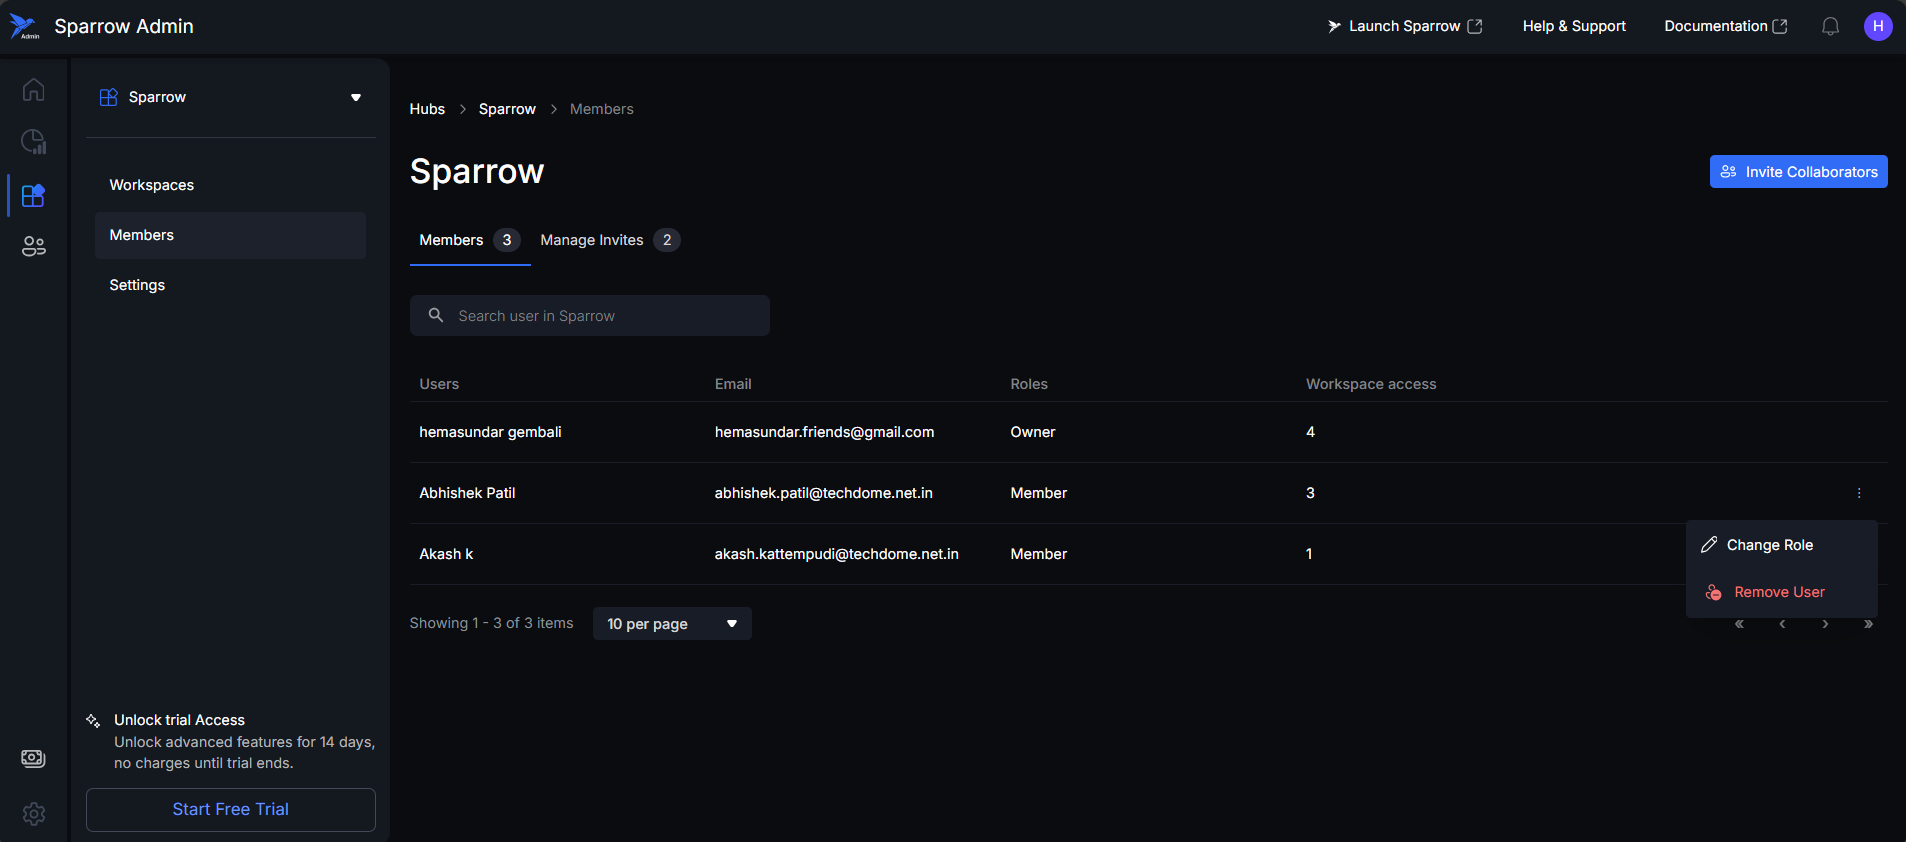Image resolution: width=1906 pixels, height=842 pixels.
Task: Open the users icon in left sidebar
Action: [x=33, y=246]
